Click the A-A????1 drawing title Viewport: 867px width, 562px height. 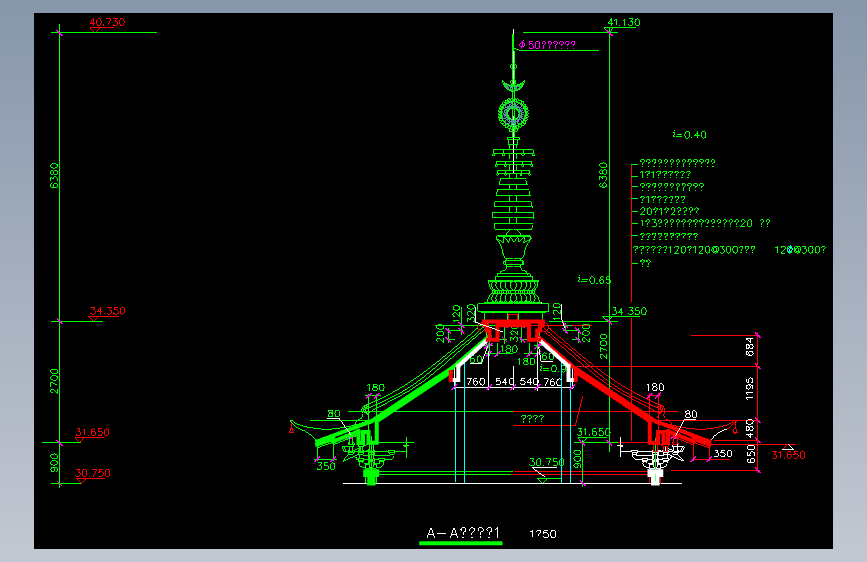463,533
